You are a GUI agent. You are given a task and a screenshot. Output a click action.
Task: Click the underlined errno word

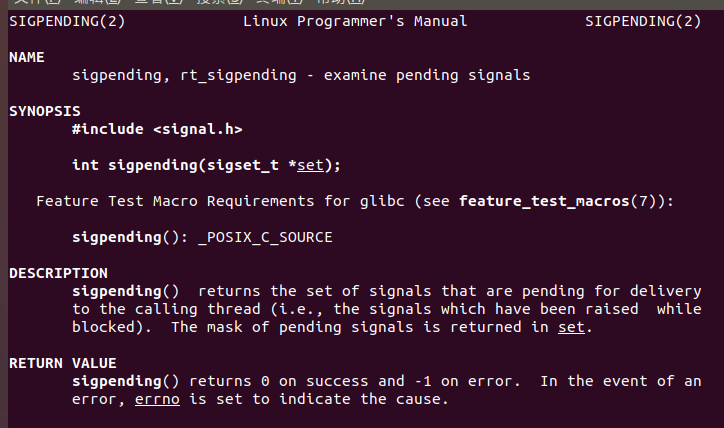point(157,399)
